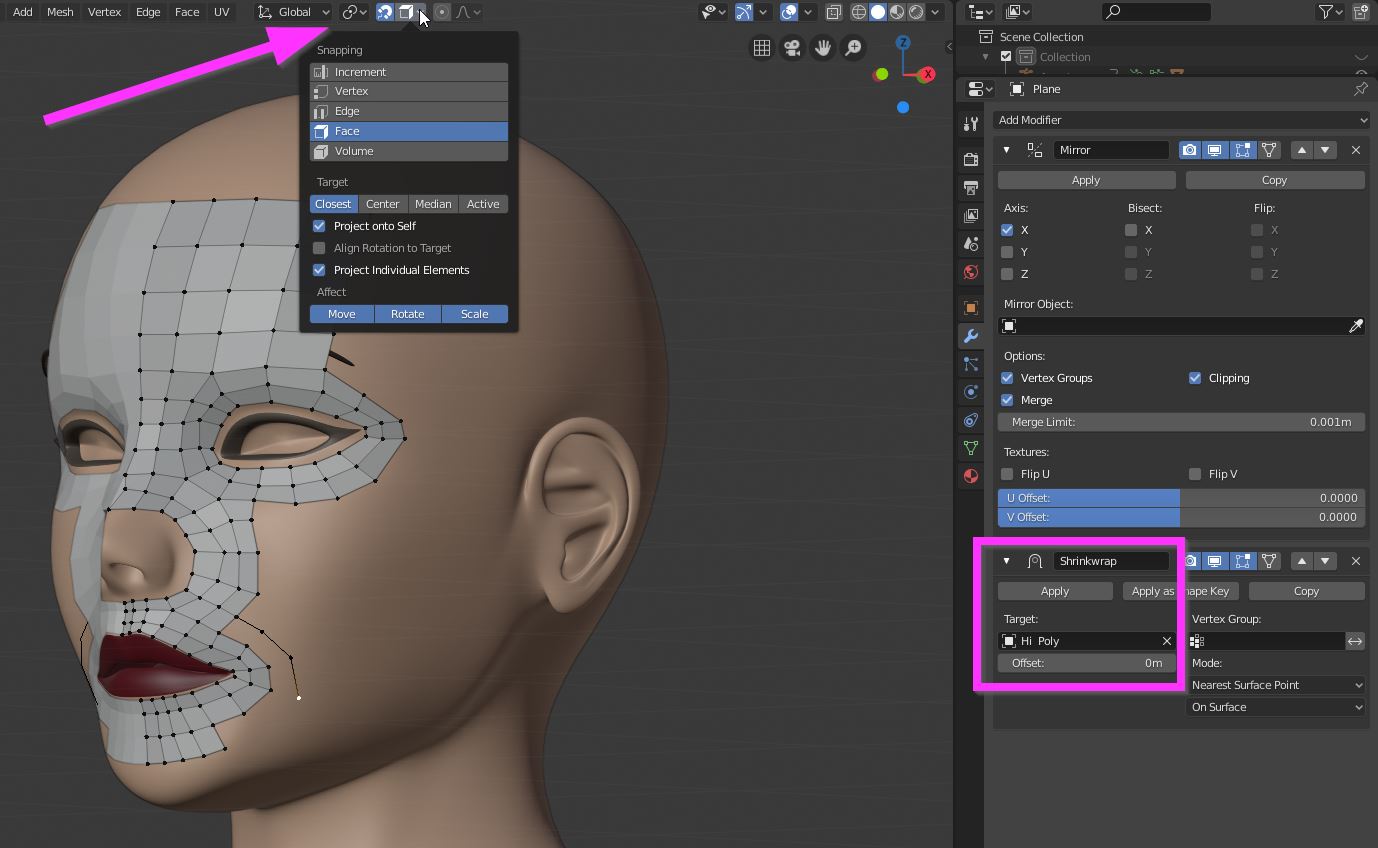The height and width of the screenshot is (848, 1378).
Task: Toggle viewport overlays button
Action: 789,12
